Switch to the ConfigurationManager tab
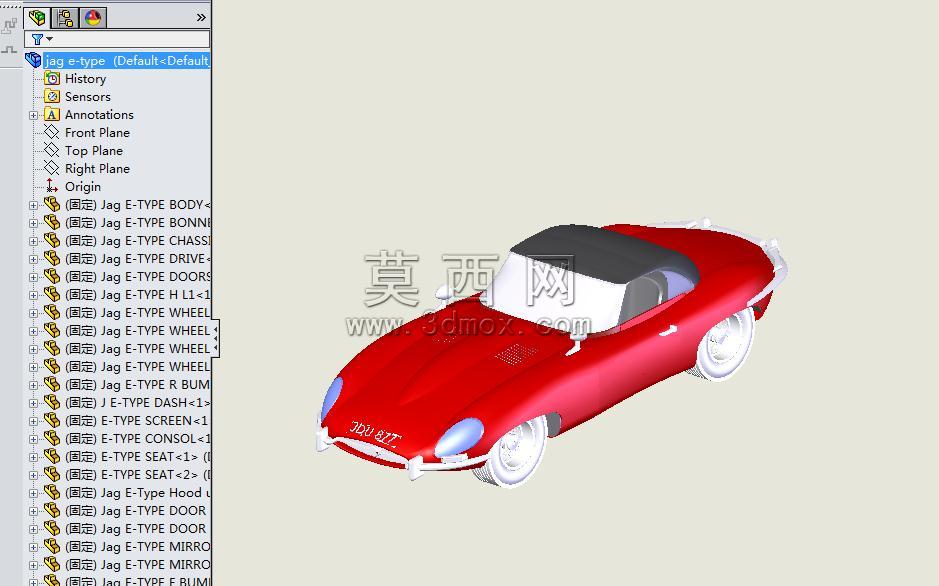Image resolution: width=939 pixels, height=586 pixels. click(x=65, y=17)
